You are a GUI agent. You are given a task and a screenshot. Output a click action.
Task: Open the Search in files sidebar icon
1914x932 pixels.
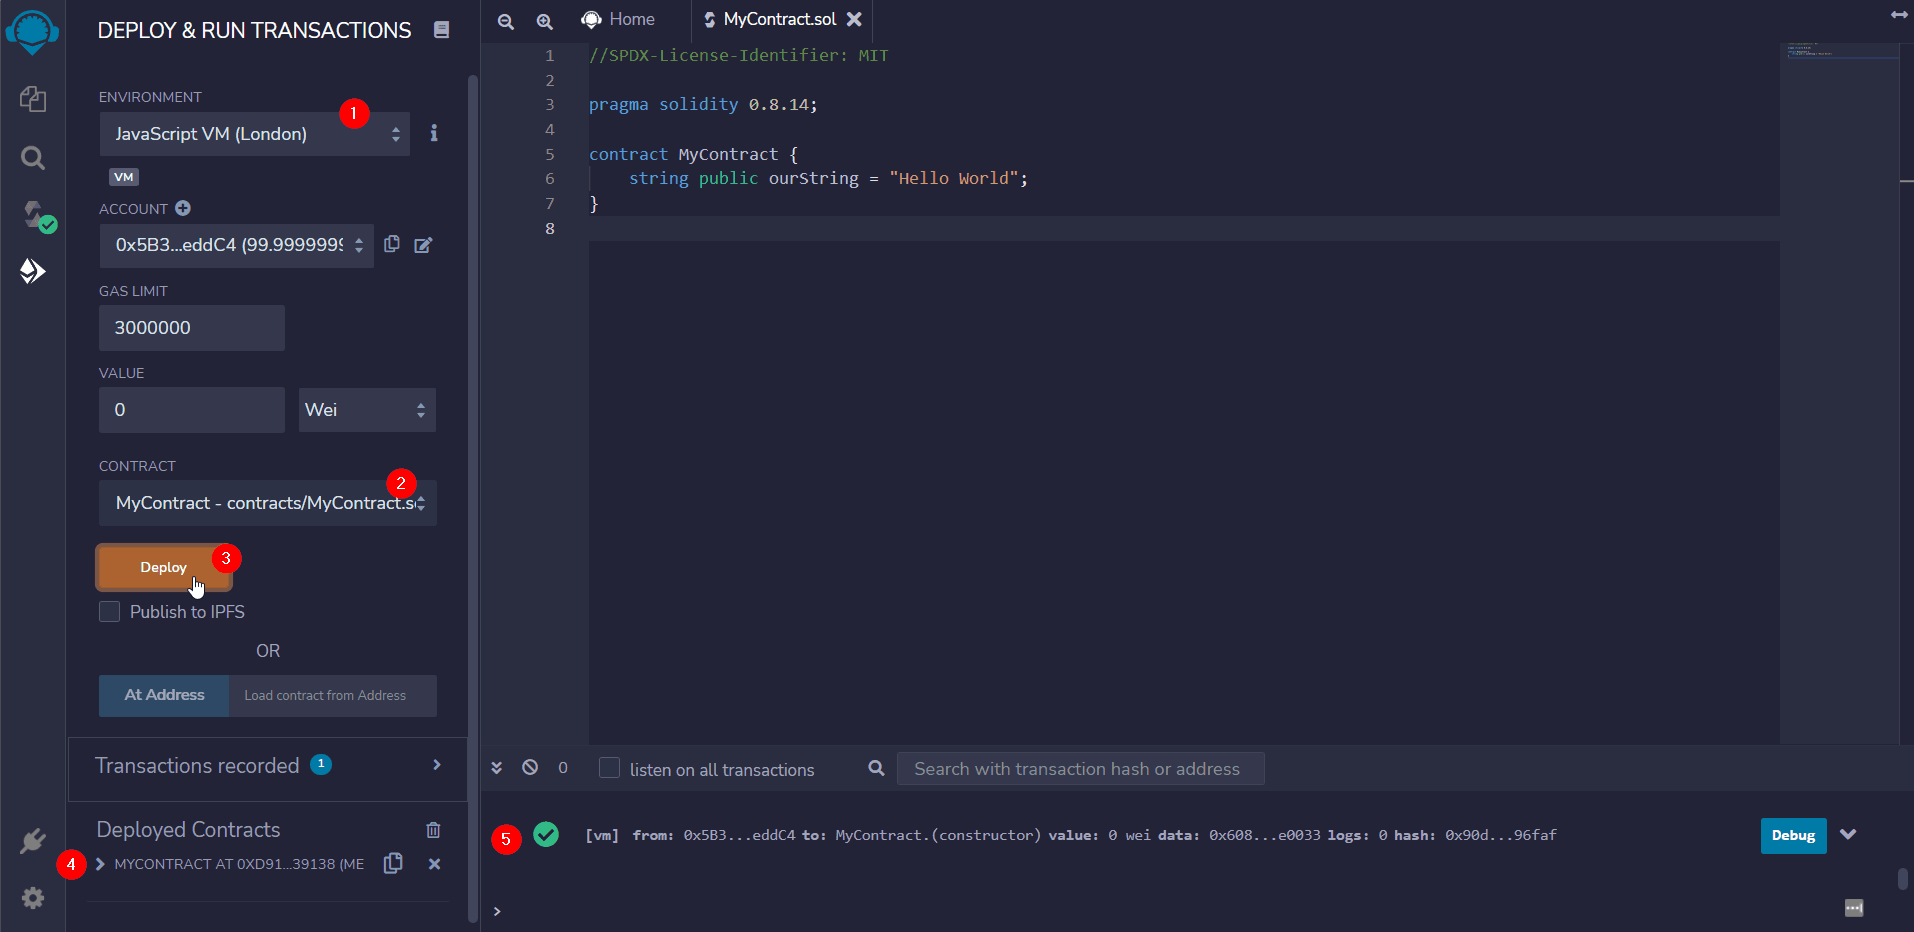33,158
